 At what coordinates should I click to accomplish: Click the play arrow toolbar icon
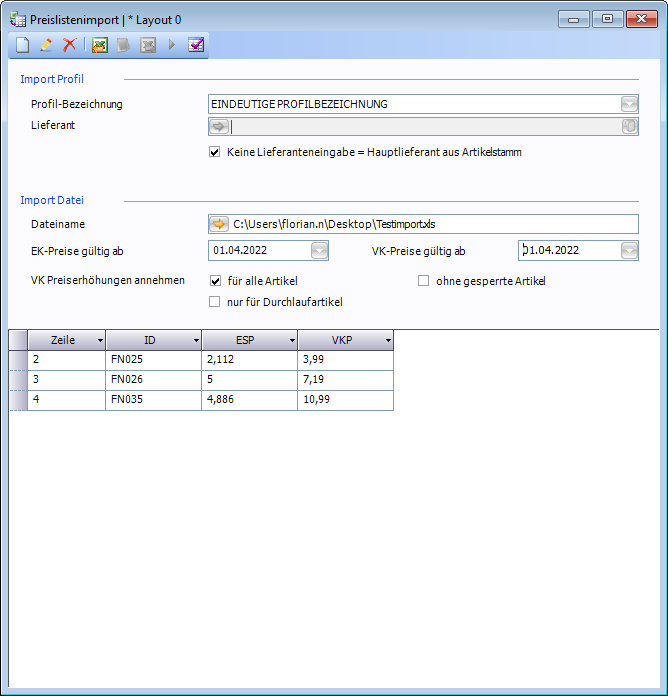coord(171,45)
